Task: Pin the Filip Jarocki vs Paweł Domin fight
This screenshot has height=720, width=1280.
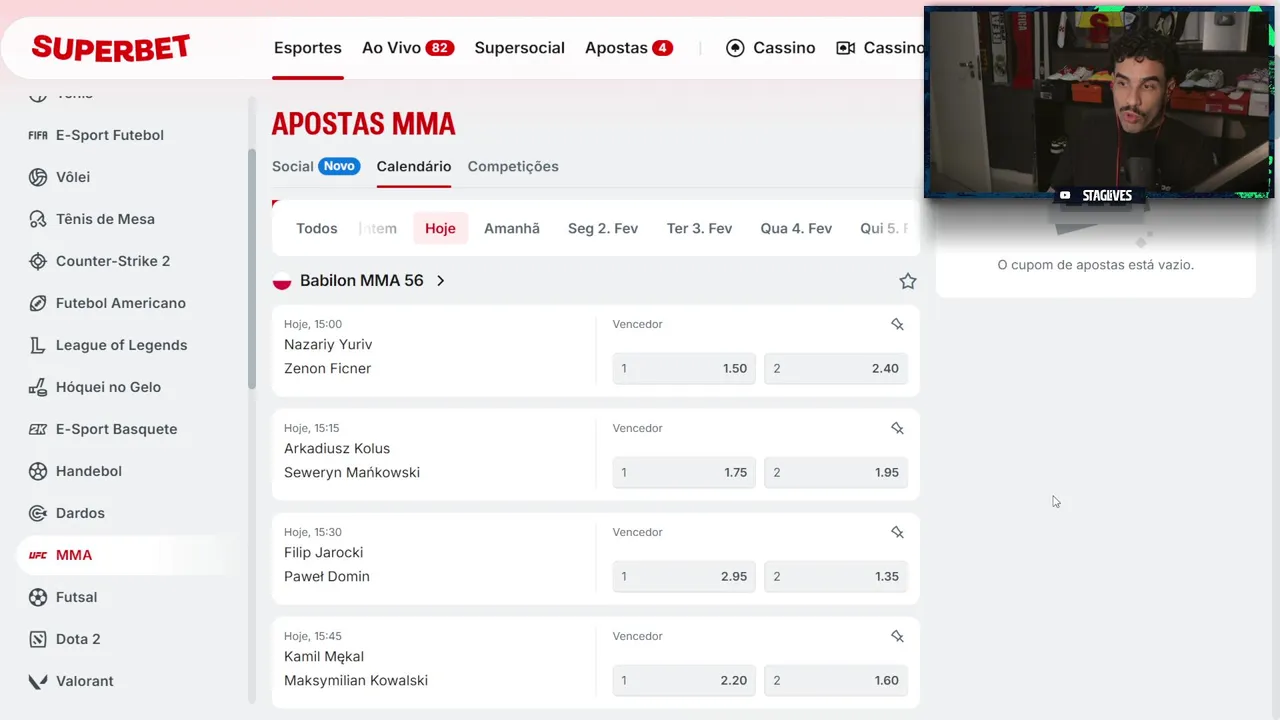Action: (x=897, y=532)
